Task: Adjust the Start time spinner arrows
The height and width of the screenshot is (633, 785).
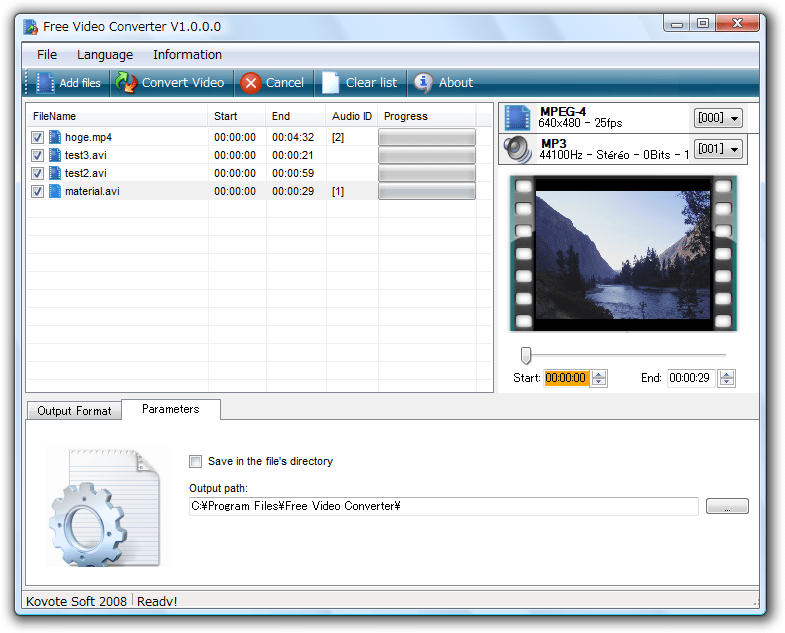Action: tap(599, 378)
